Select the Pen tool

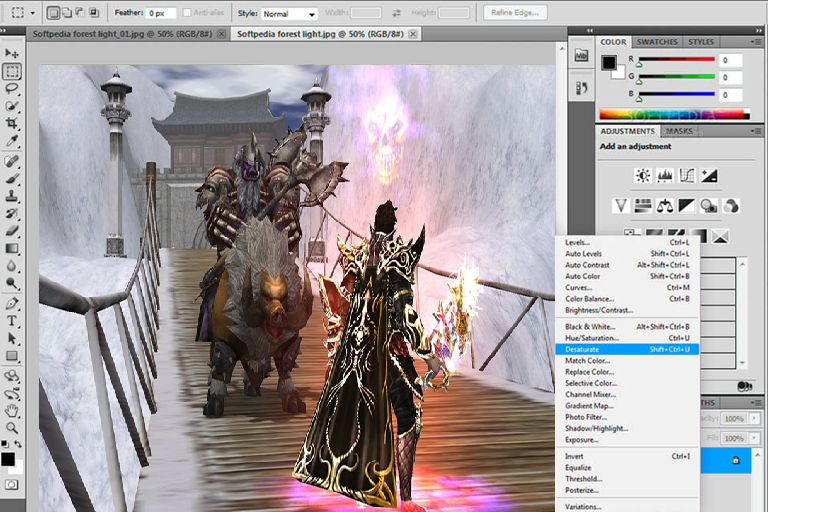tap(11, 304)
